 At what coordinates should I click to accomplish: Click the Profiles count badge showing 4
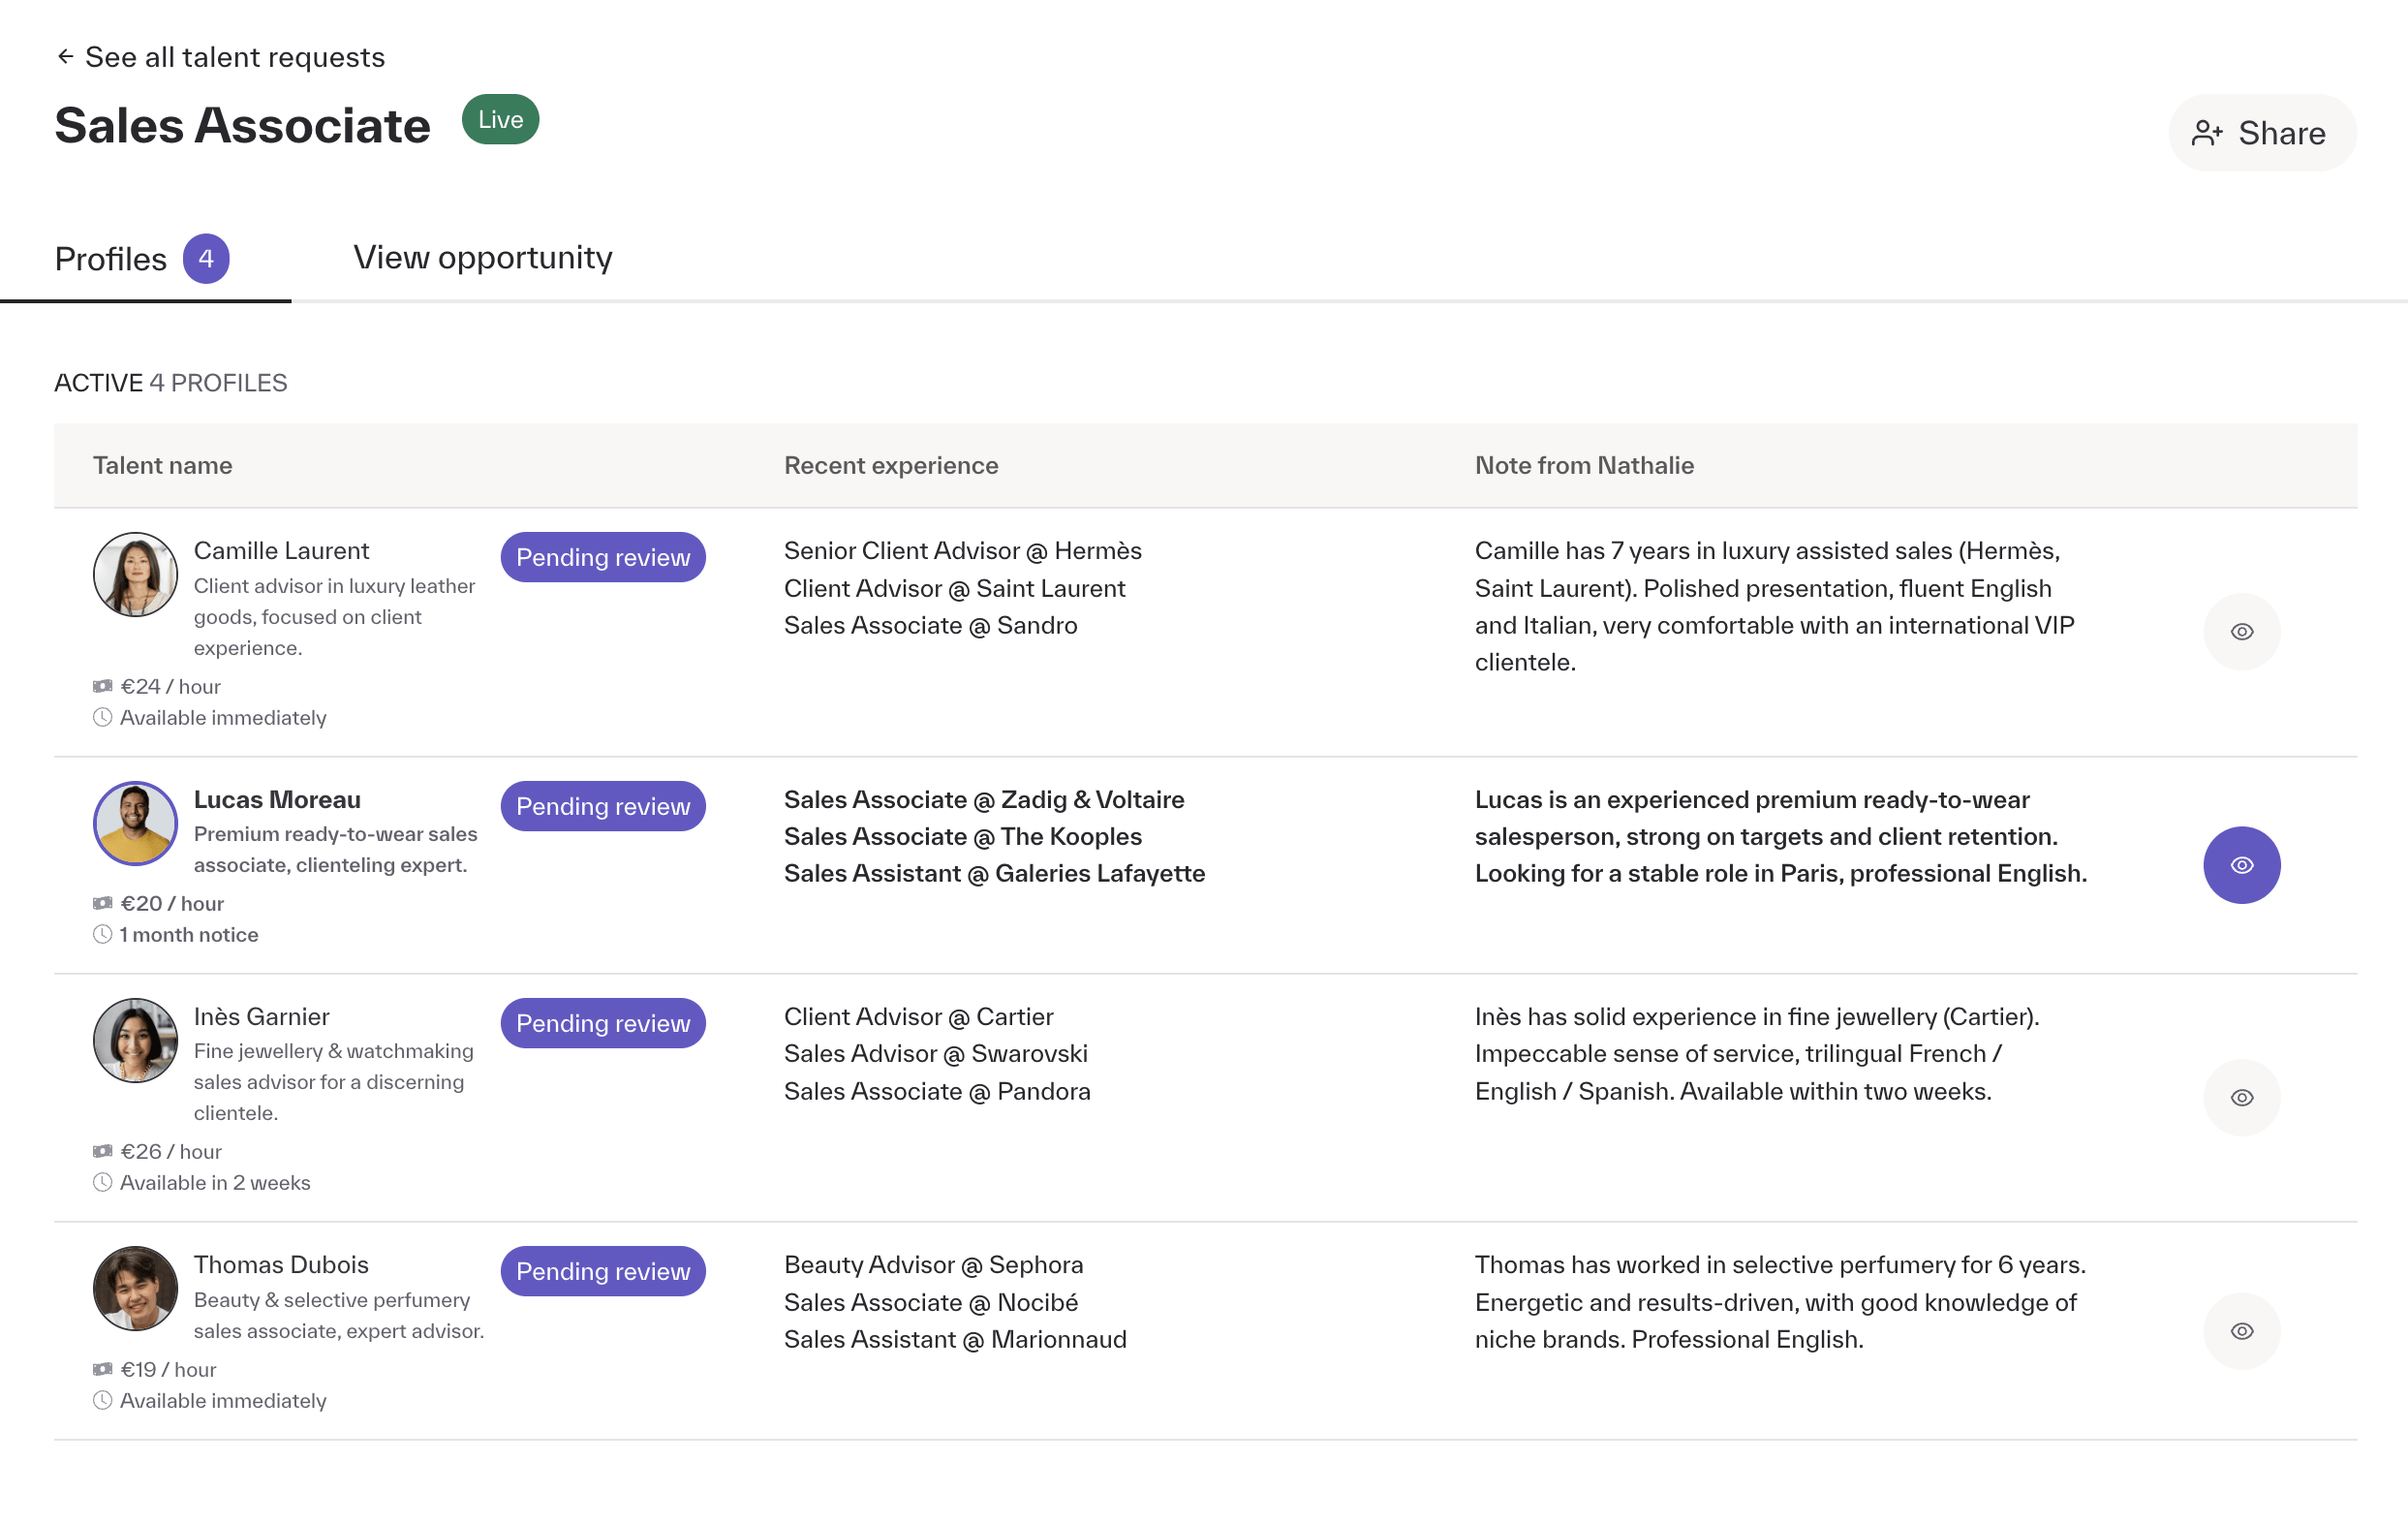[x=206, y=259]
